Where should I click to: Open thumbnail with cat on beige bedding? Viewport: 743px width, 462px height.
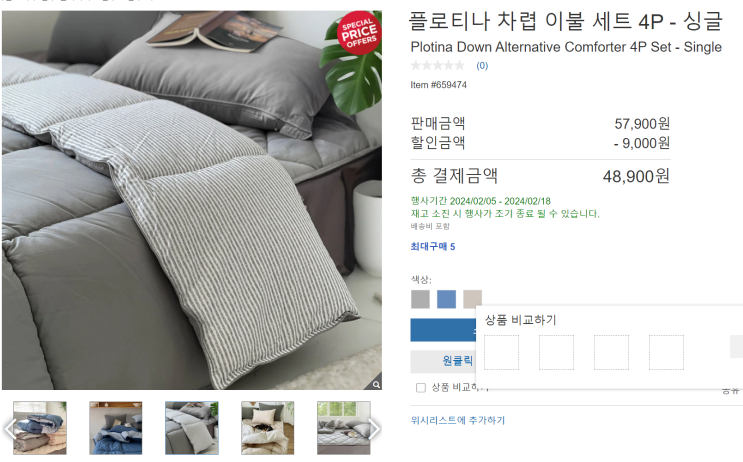(268, 428)
